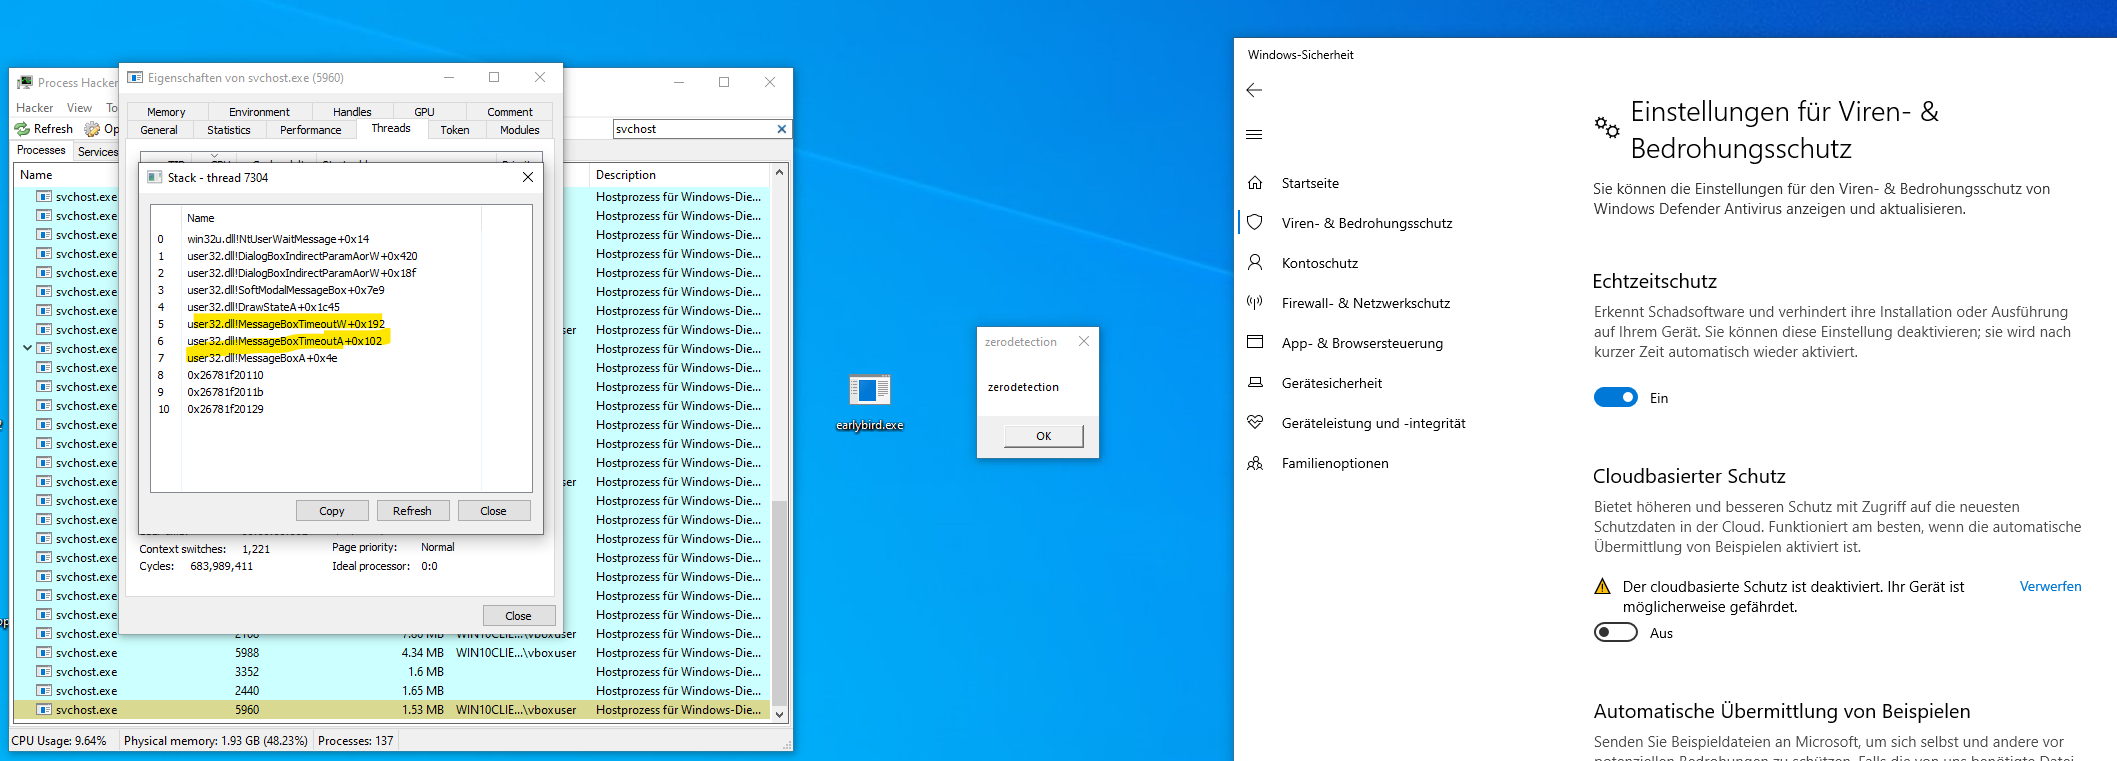Open Gerätesicherheit in the sidebar

[1332, 383]
